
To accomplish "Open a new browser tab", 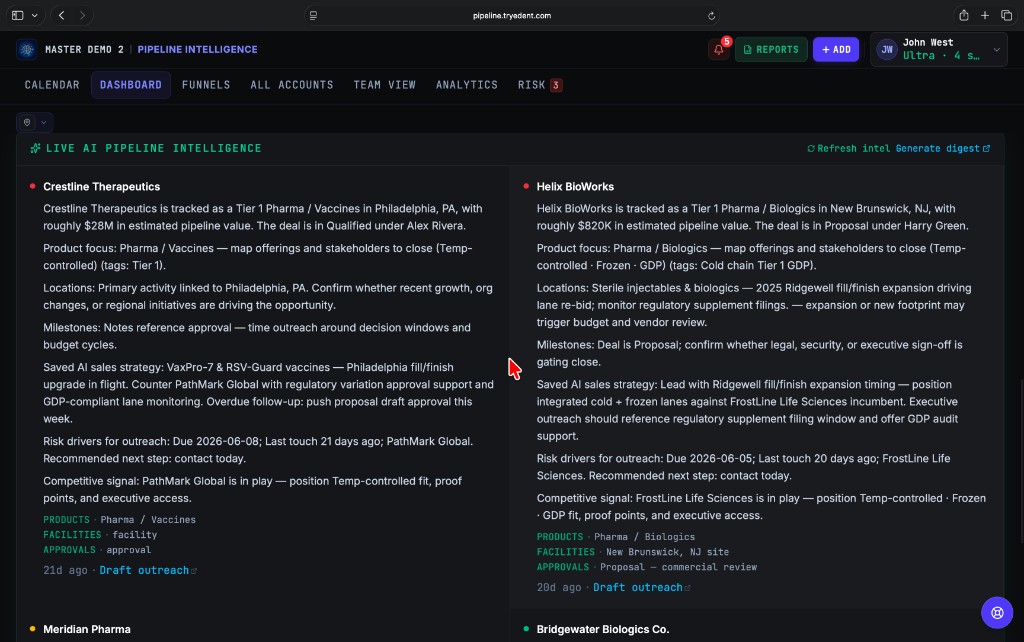I will pos(985,15).
